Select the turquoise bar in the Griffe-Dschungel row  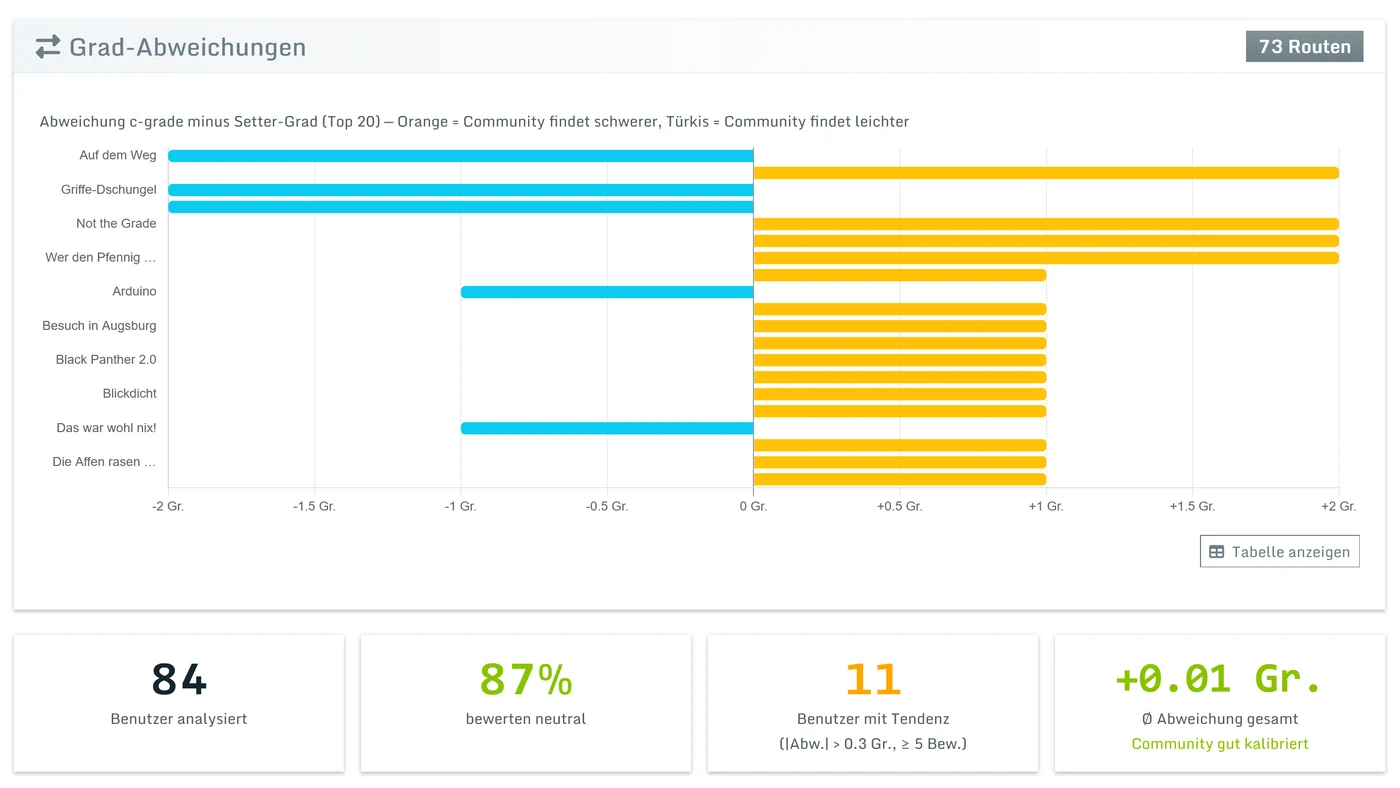(x=460, y=190)
